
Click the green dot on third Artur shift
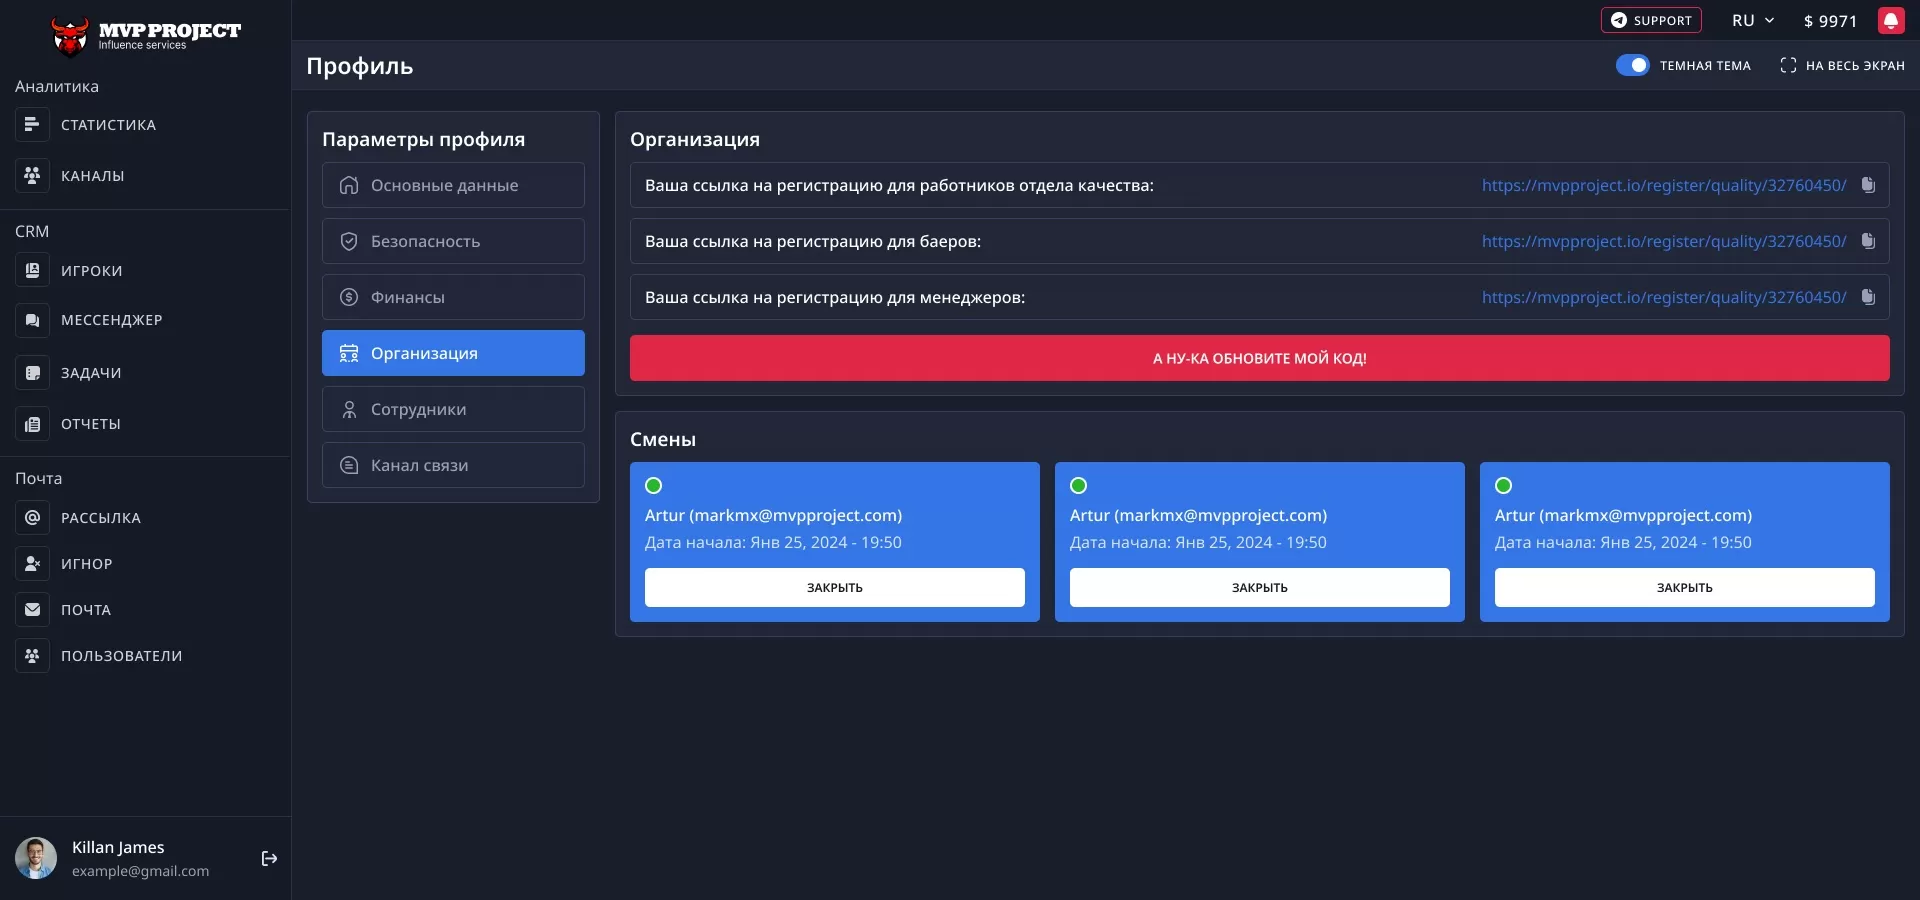pos(1503,486)
